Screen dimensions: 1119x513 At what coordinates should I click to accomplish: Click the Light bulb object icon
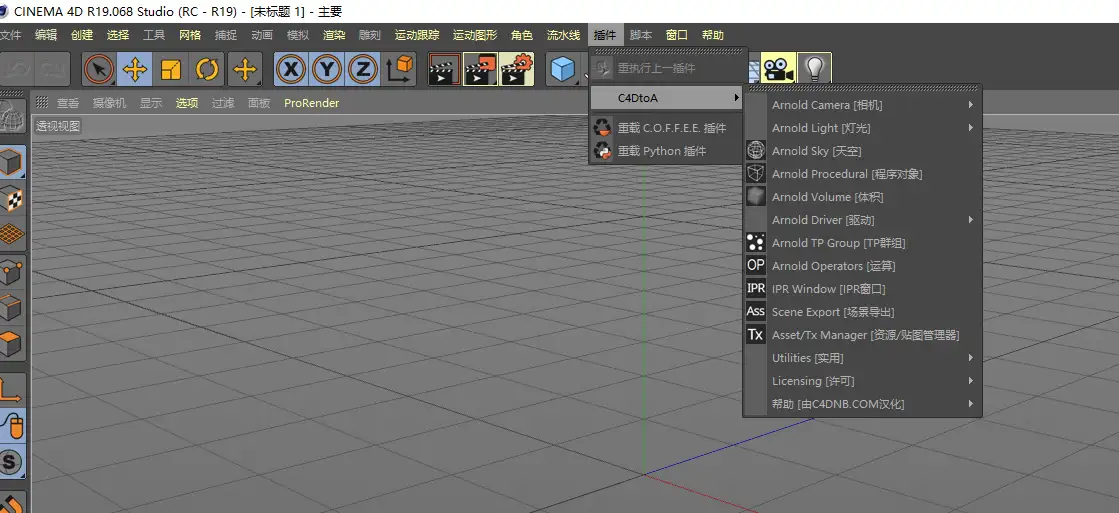pos(814,69)
